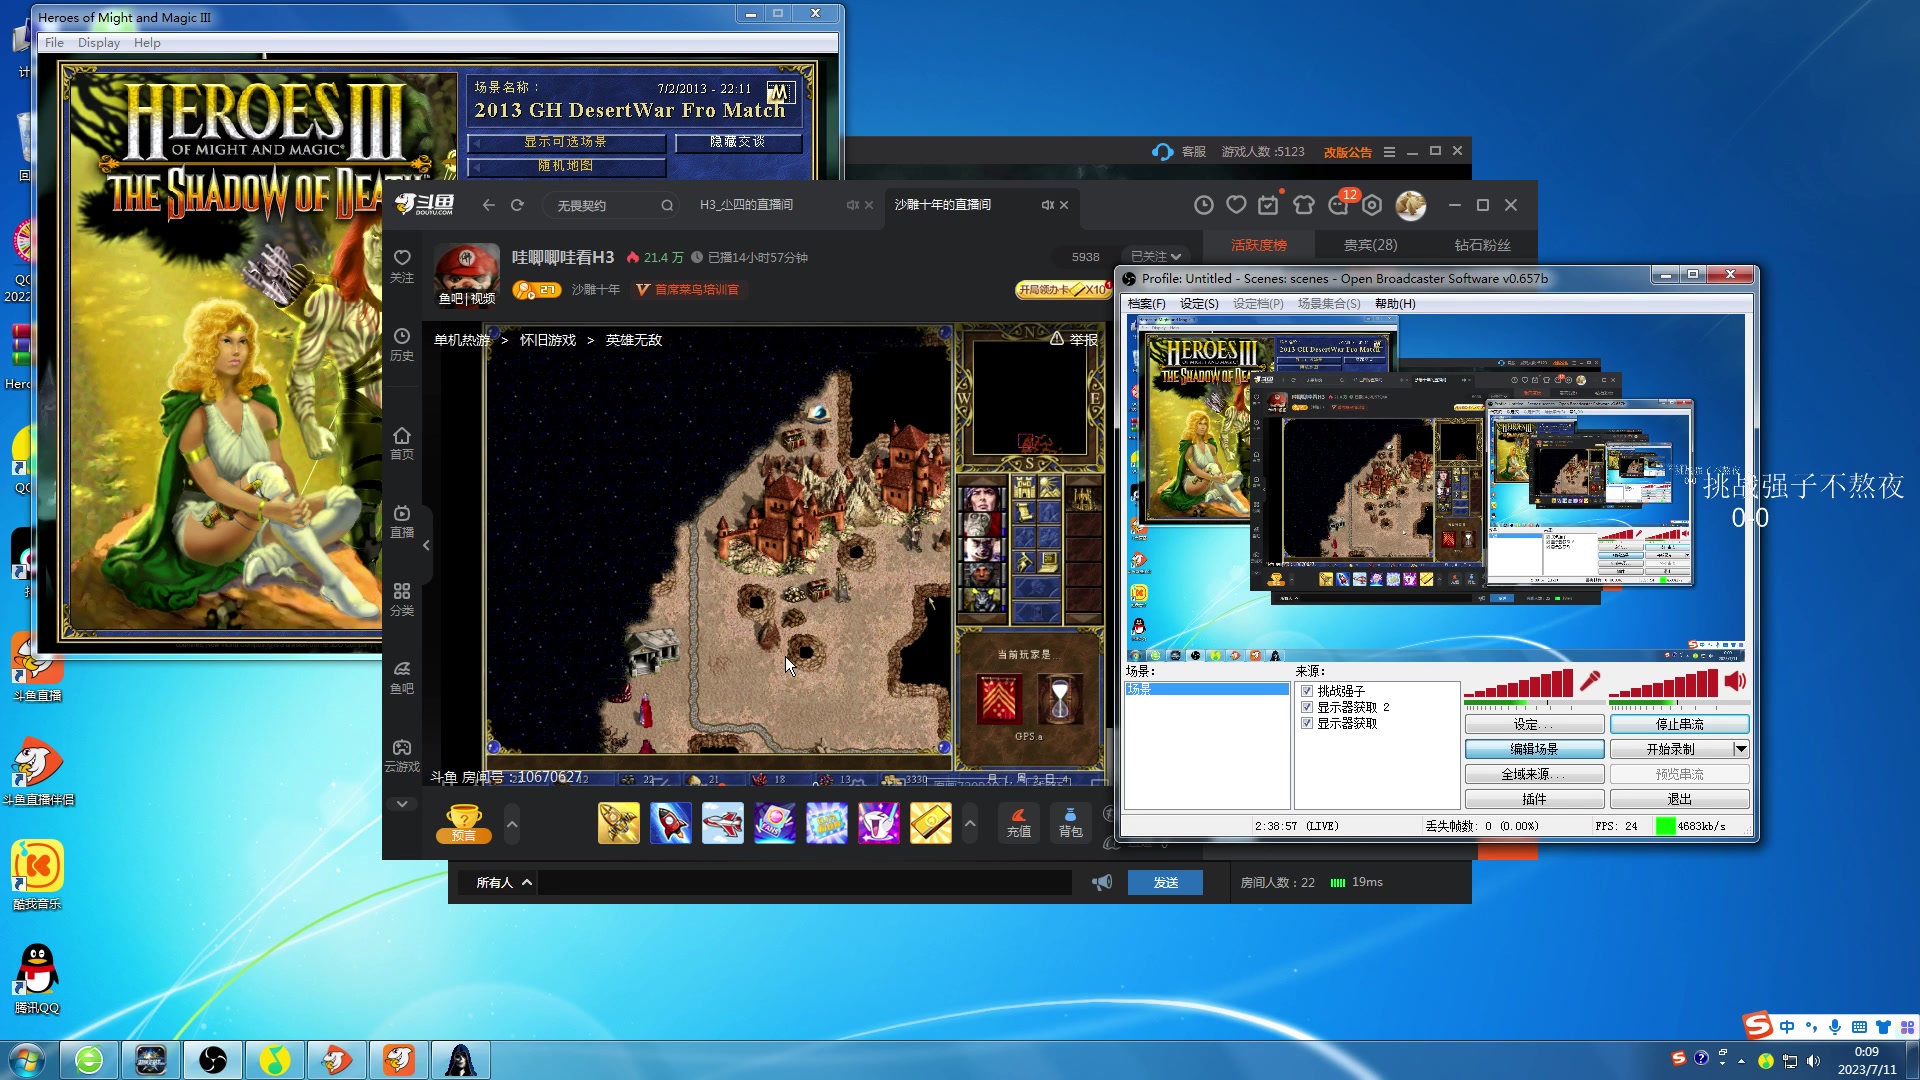
Task: Open the menu icon beside 改版公告
Action: [x=1389, y=152]
